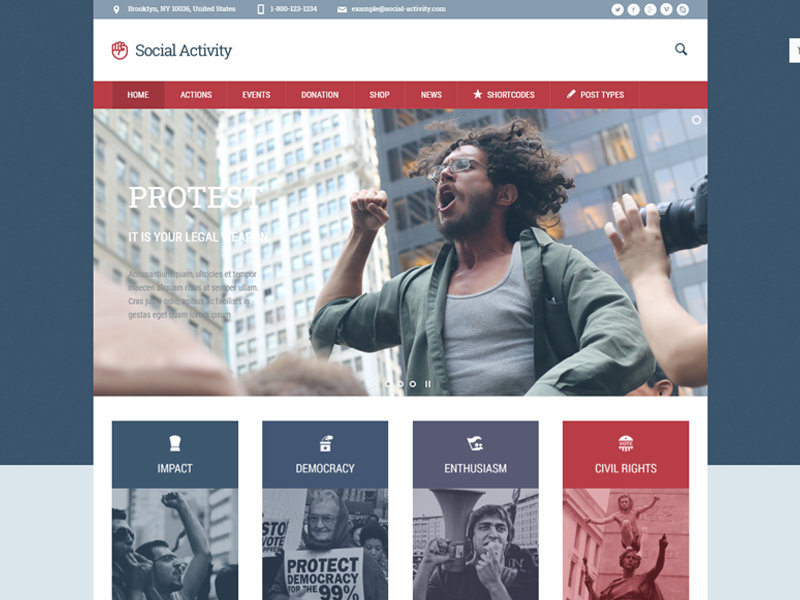The width and height of the screenshot is (800, 600).
Task: Go to the Donation page
Action: (320, 95)
